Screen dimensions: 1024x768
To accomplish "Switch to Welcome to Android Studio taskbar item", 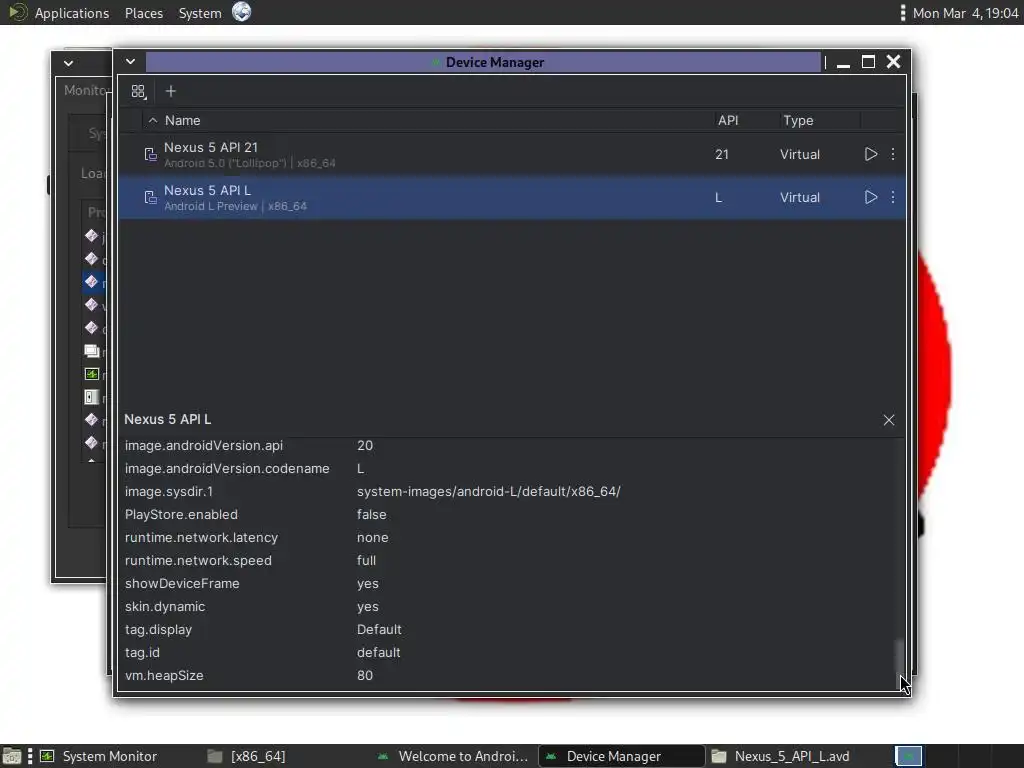I will click(x=453, y=756).
